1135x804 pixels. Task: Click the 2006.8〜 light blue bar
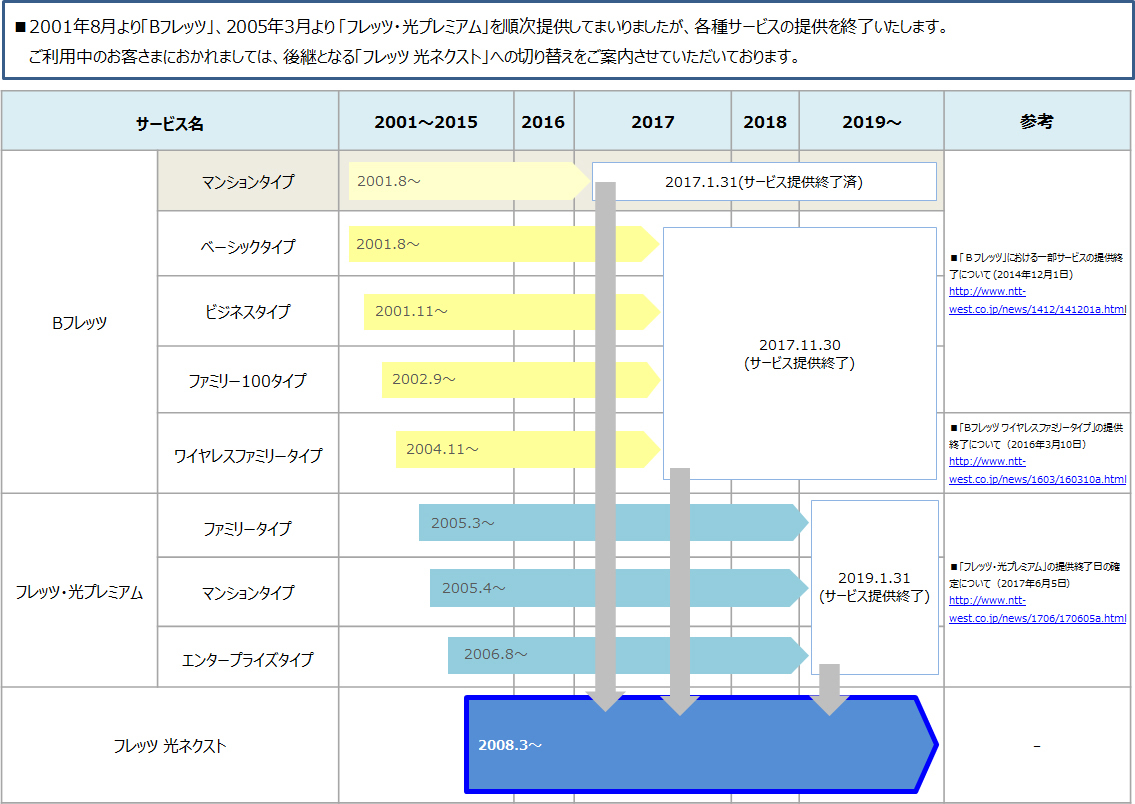pyautogui.click(x=628, y=655)
